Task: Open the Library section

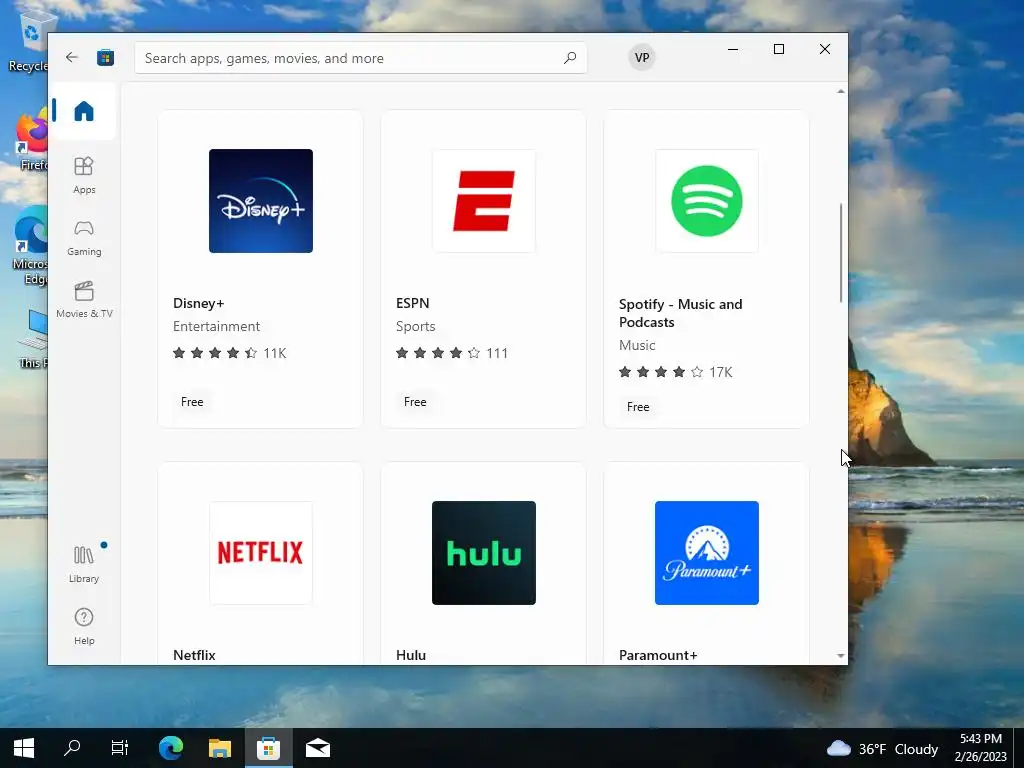Action: pos(84,564)
